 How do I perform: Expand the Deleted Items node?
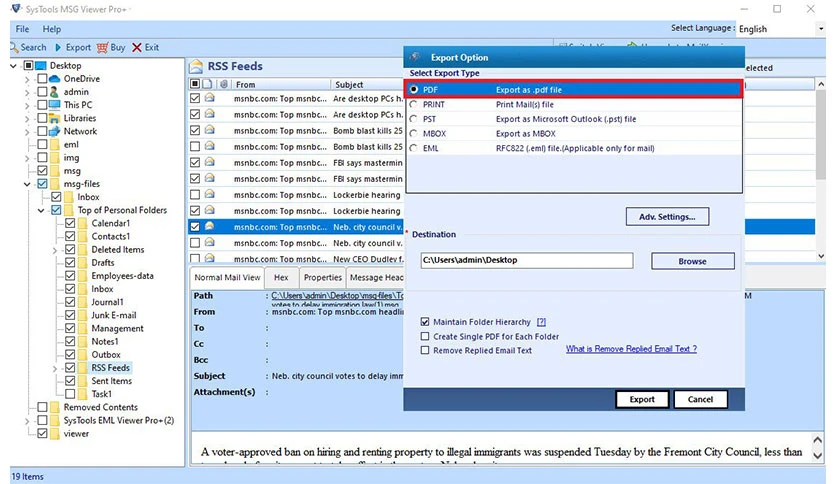click(55, 250)
